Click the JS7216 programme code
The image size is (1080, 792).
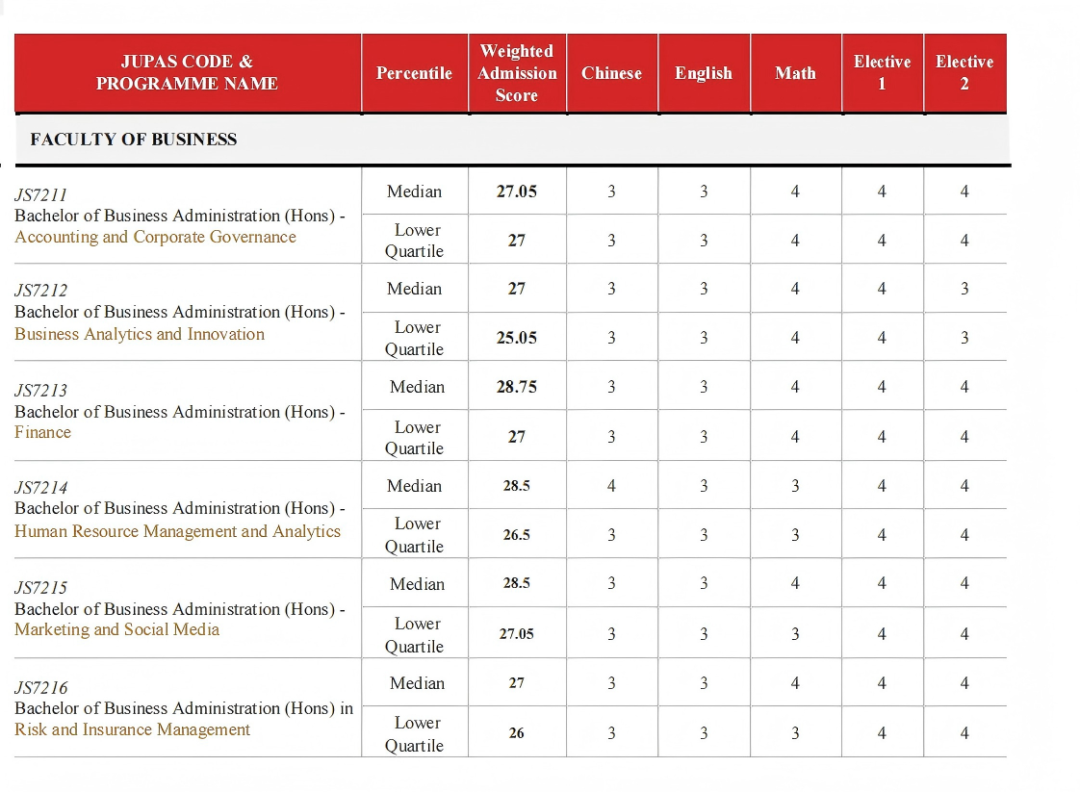click(x=41, y=687)
